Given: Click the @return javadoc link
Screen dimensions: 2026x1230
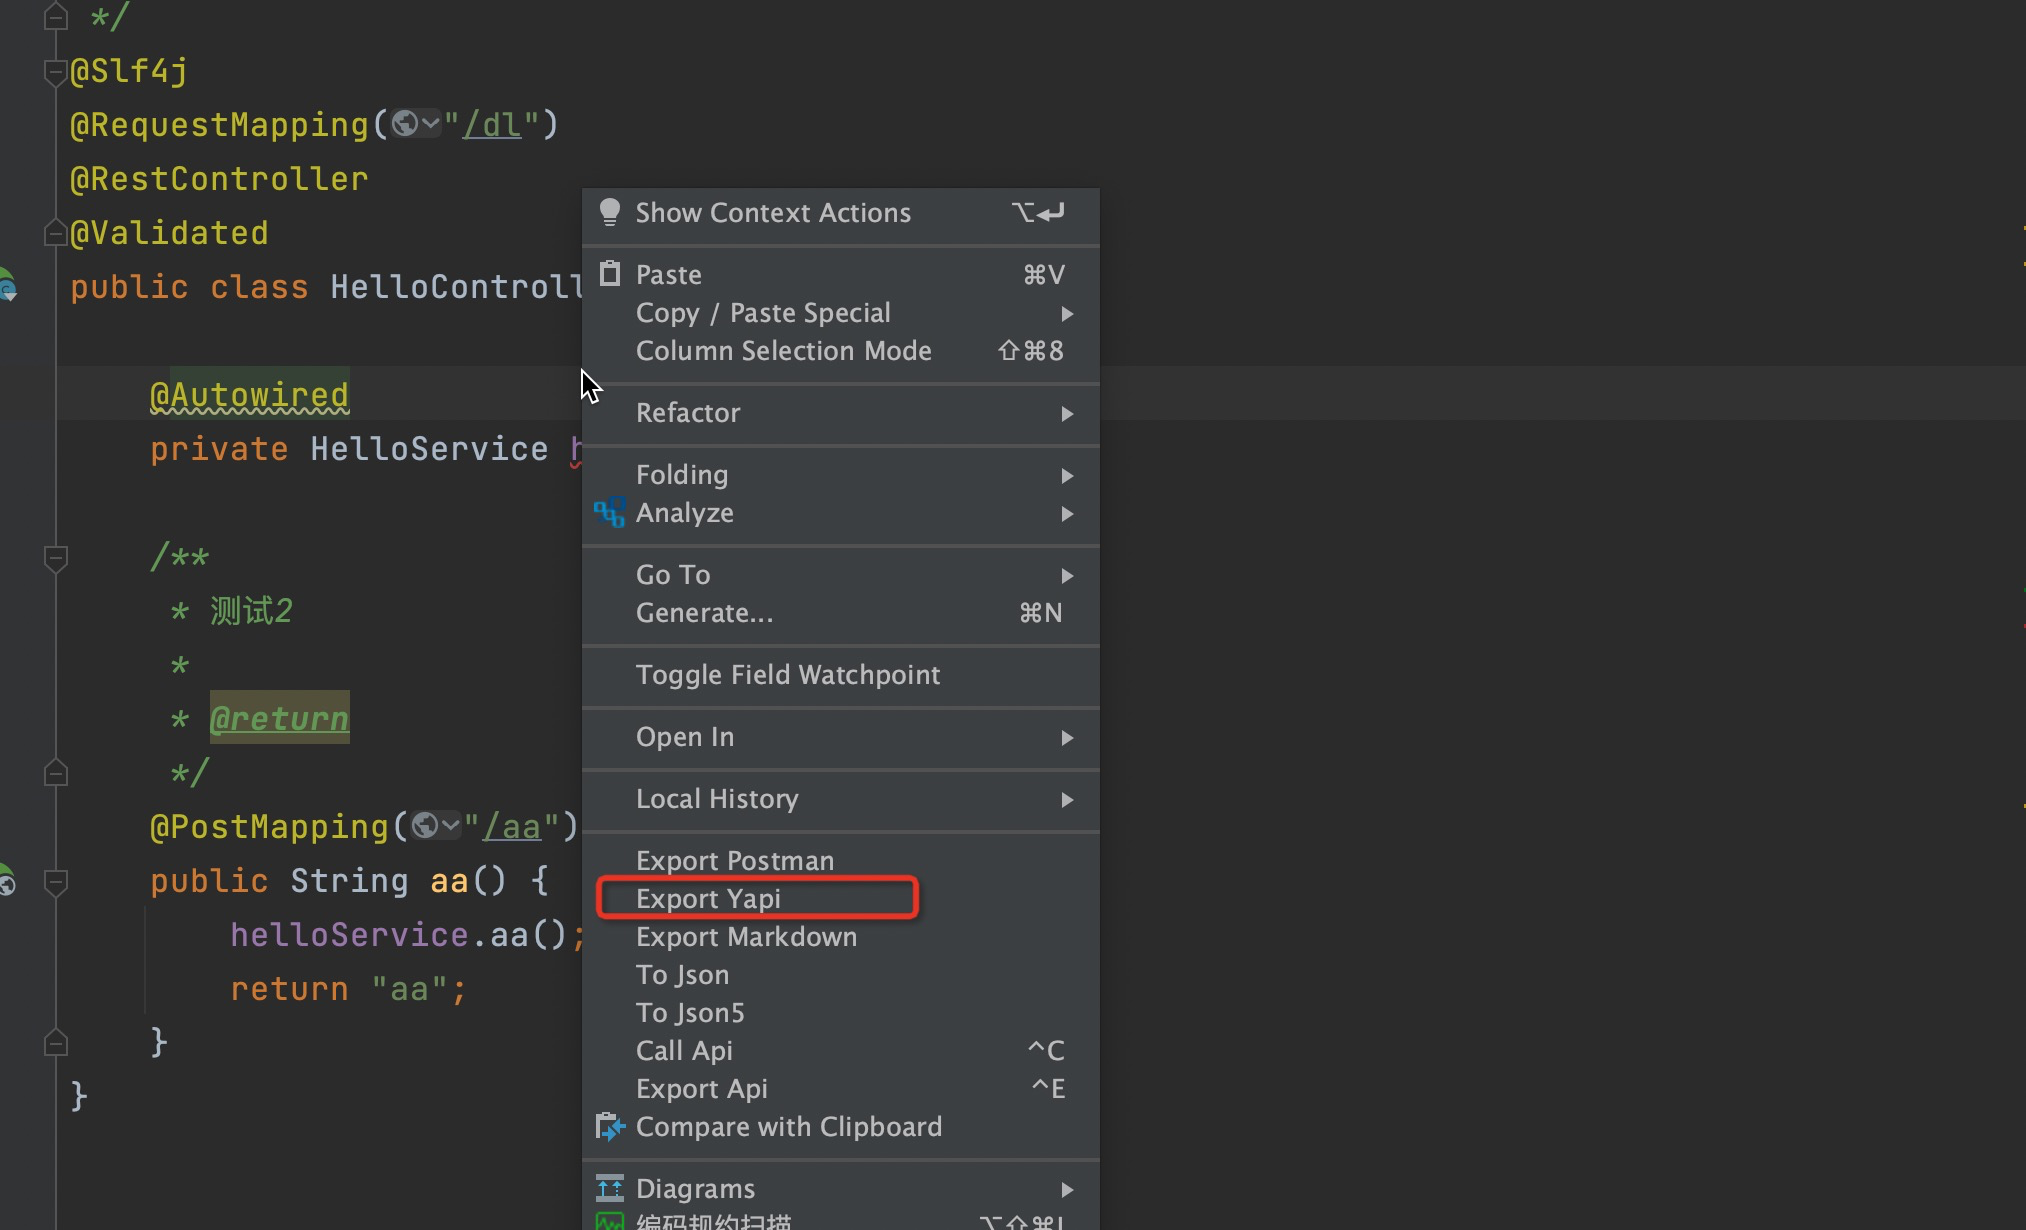Looking at the screenshot, I should 279,717.
